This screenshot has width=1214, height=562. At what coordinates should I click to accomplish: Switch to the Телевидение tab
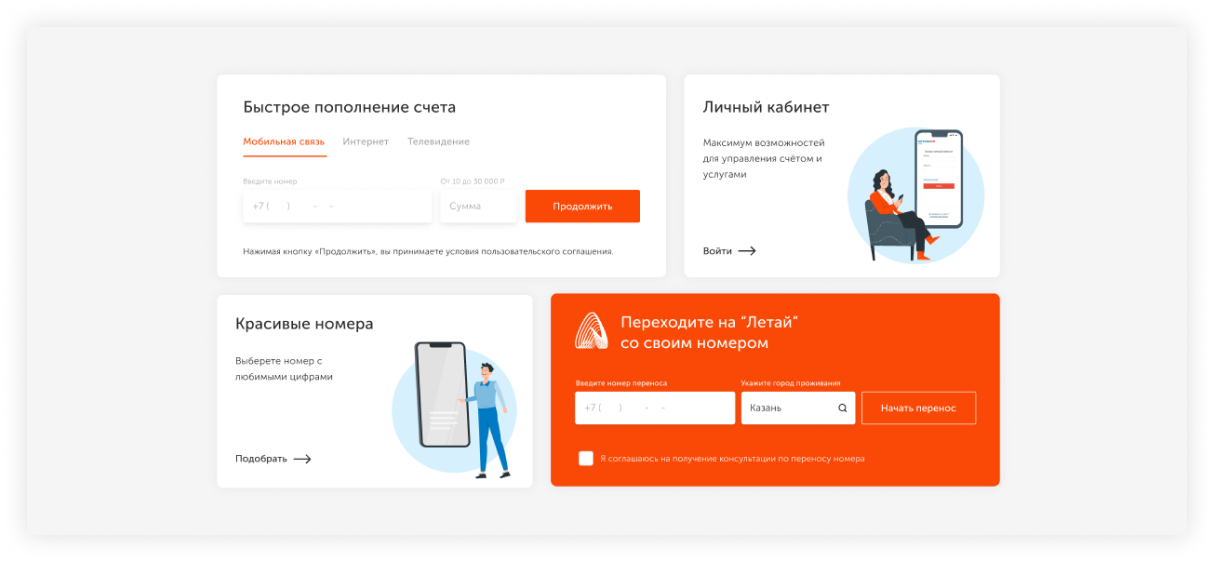point(438,142)
